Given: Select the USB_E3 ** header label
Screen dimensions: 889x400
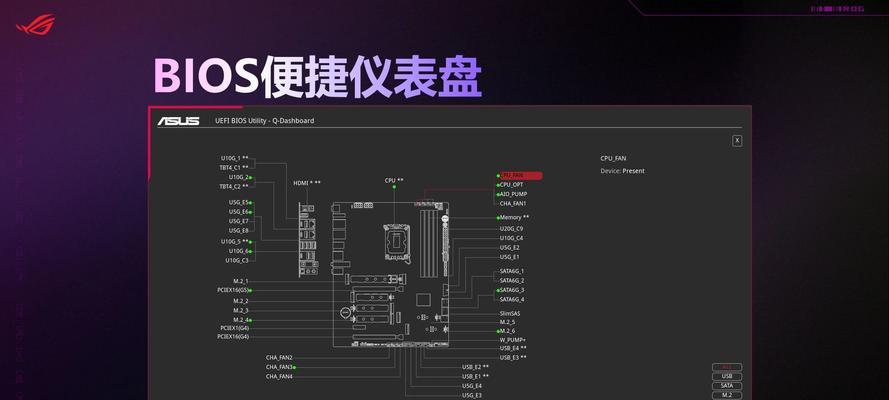Looking at the screenshot, I should [513, 358].
